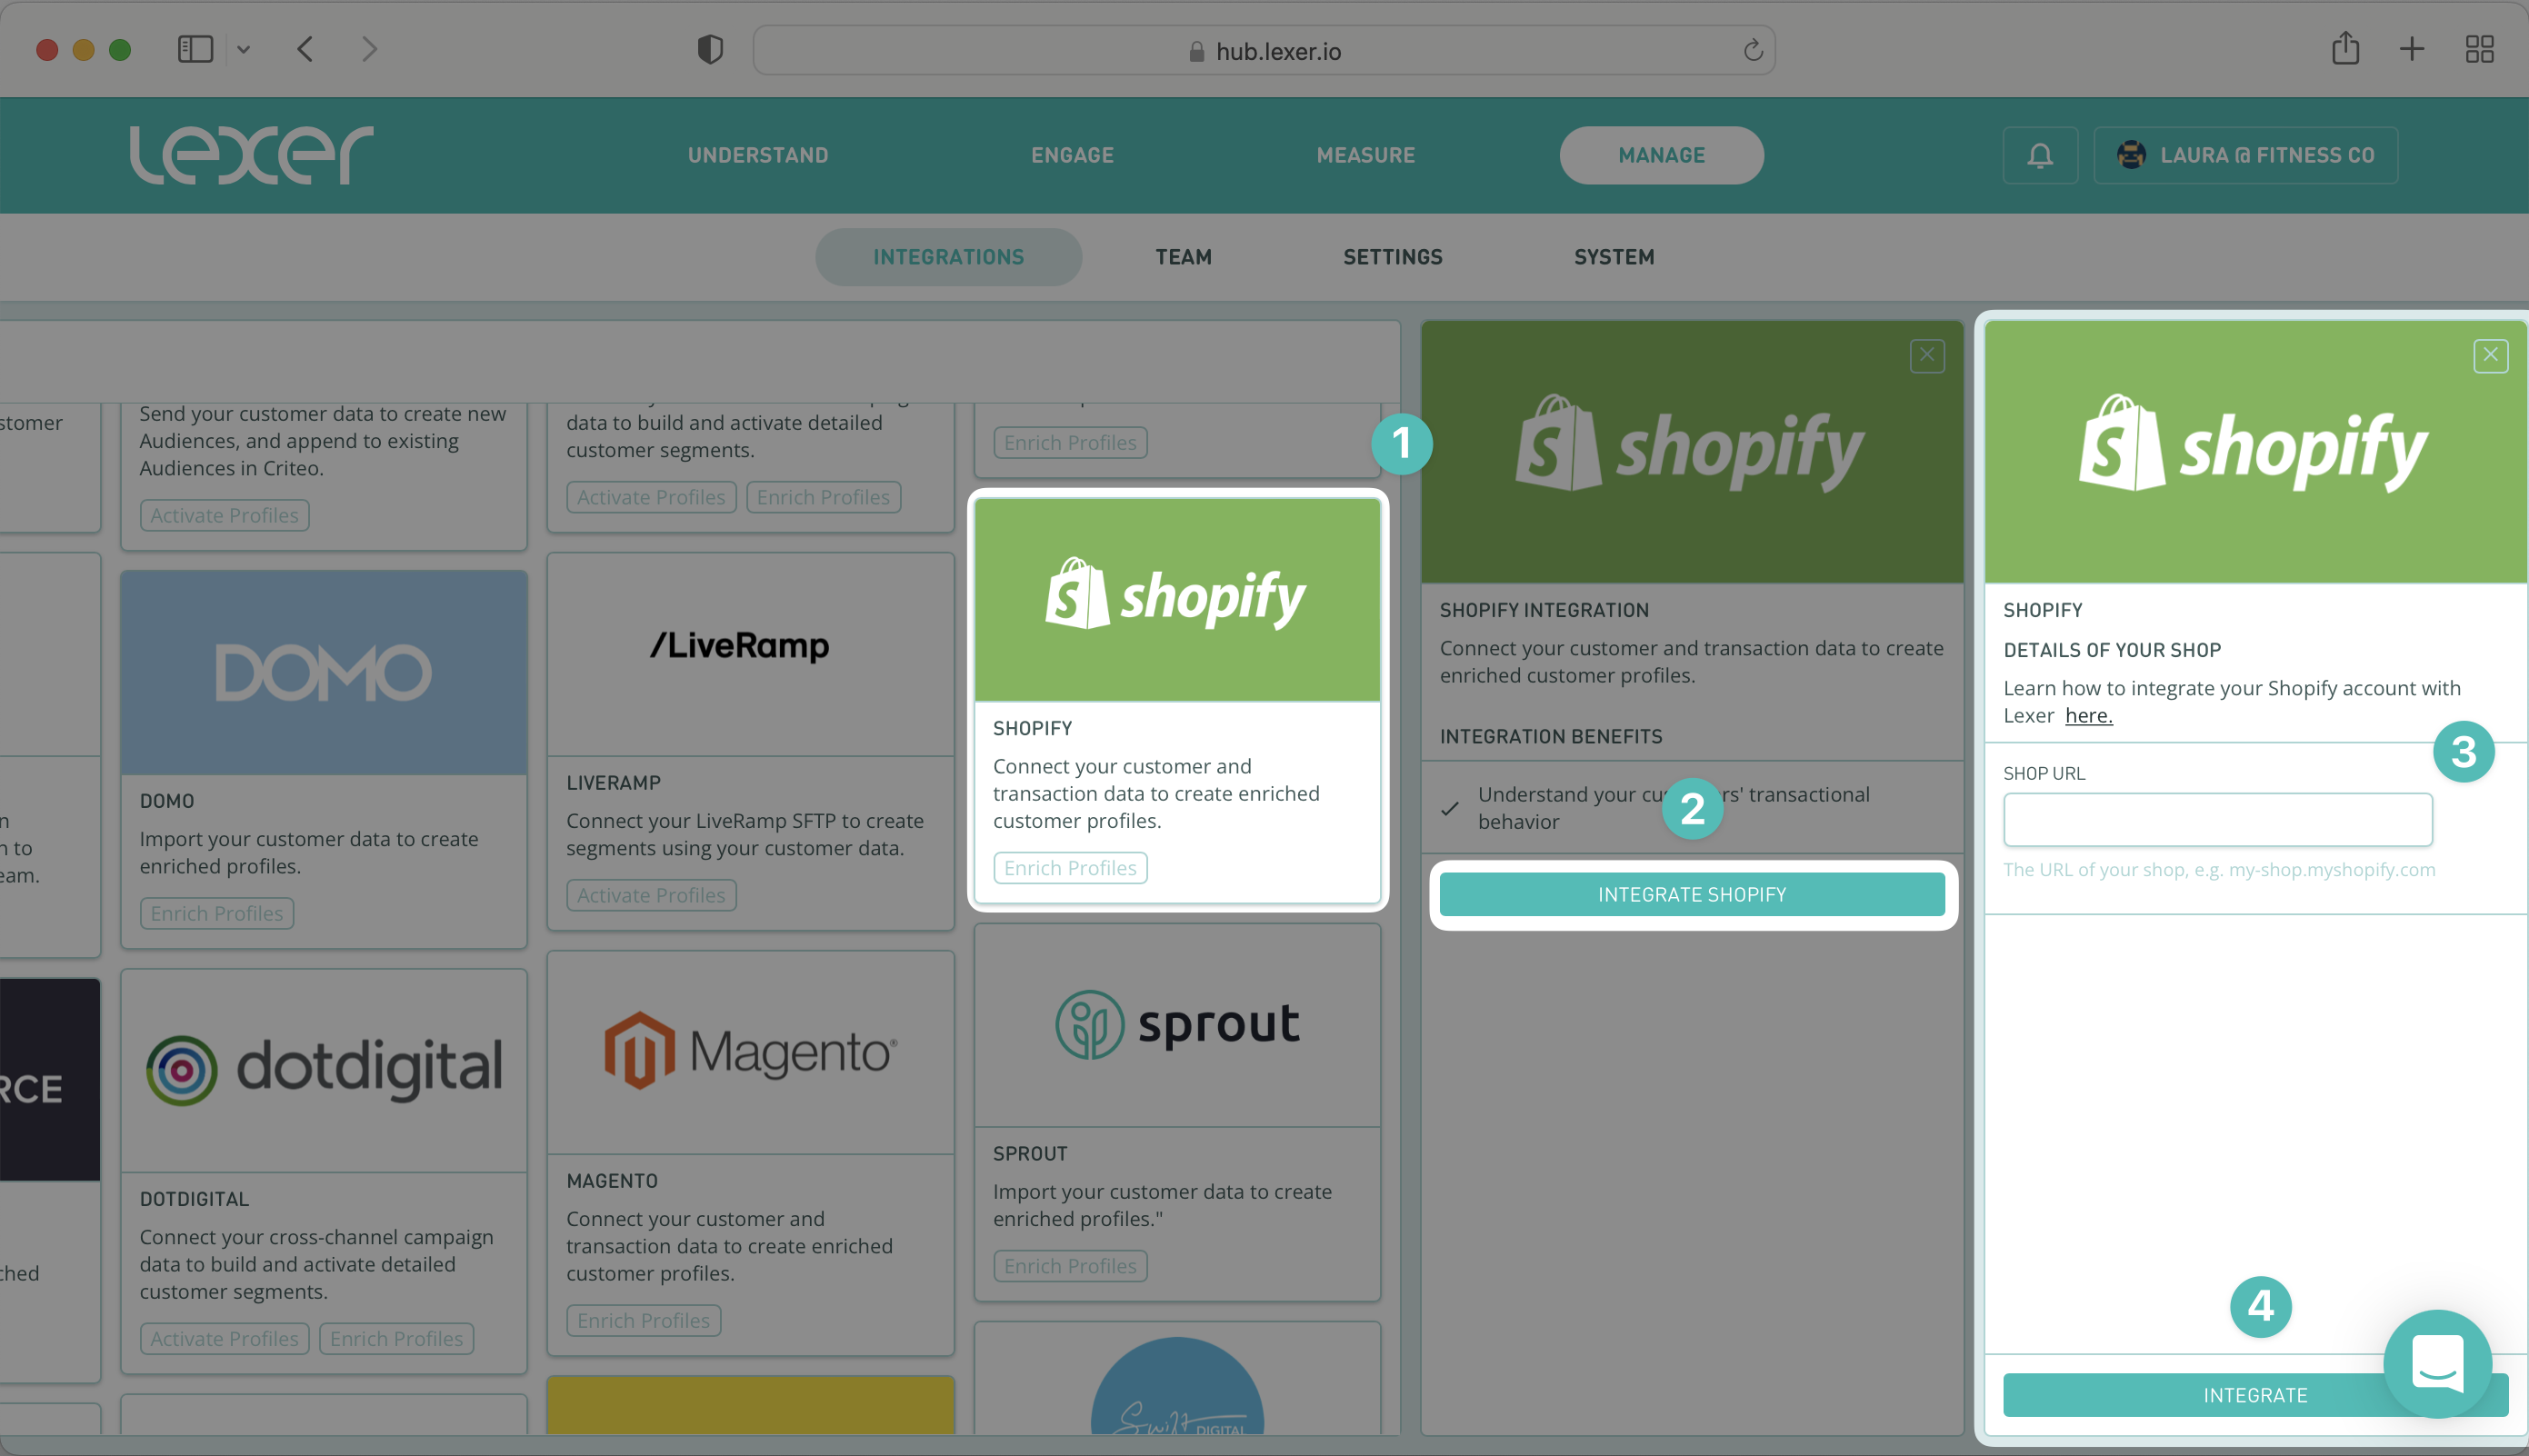The height and width of the screenshot is (1456, 2529).
Task: Click the LIVERAMP card title
Action: 613,782
